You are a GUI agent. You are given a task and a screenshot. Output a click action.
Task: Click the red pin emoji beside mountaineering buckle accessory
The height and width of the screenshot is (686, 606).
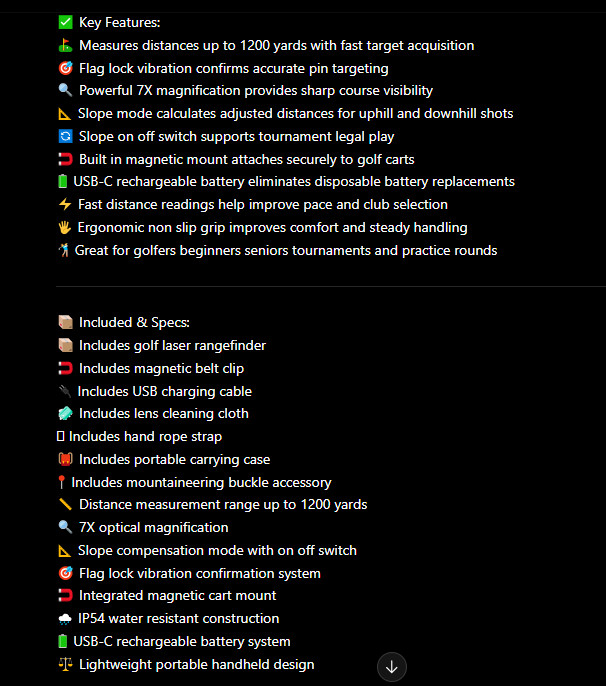click(x=62, y=482)
